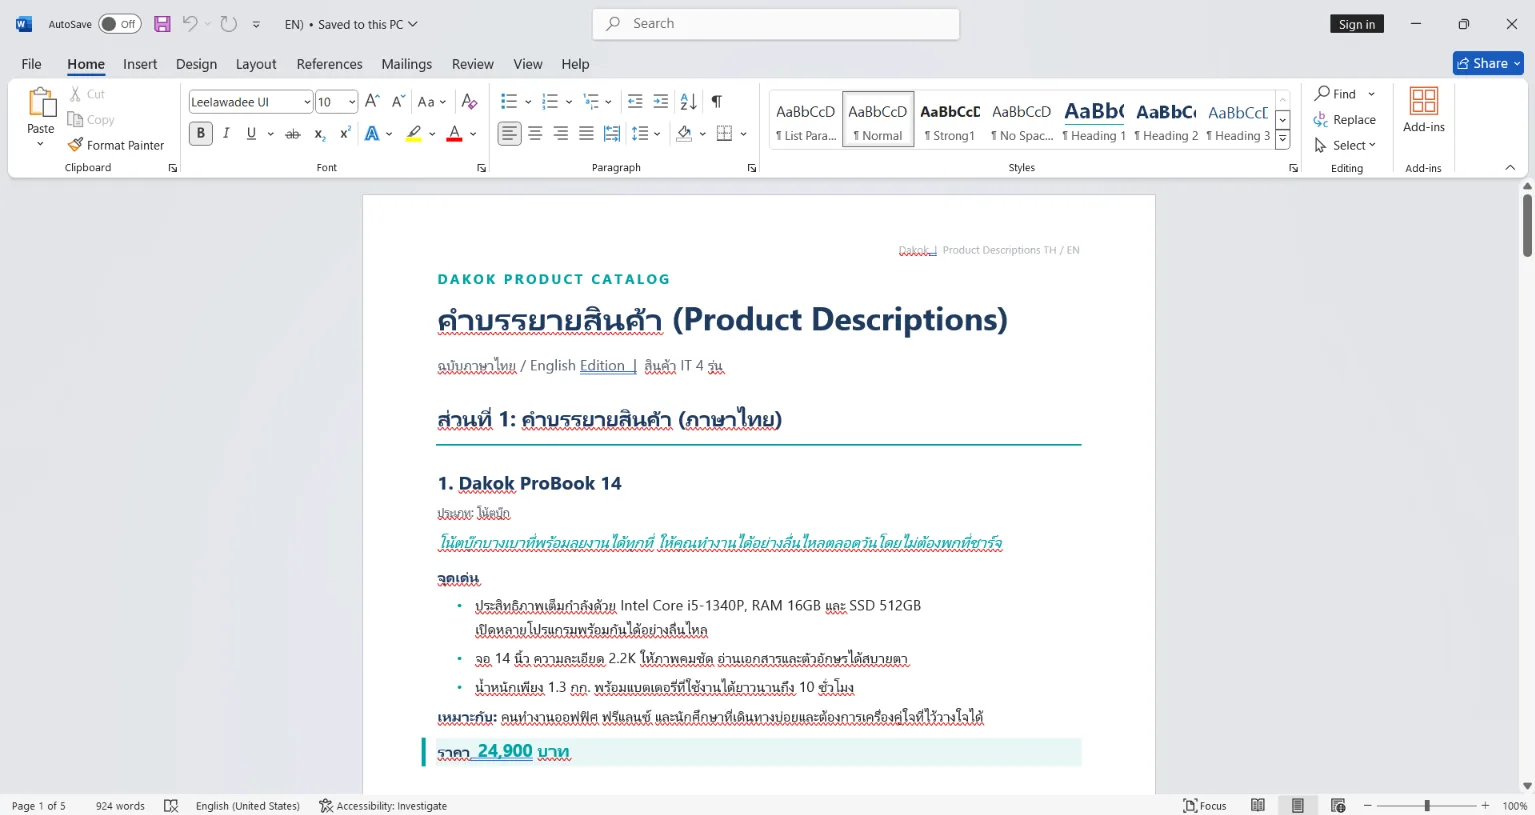Open the Insert tab
Image resolution: width=1535 pixels, height=815 pixels.
click(140, 64)
